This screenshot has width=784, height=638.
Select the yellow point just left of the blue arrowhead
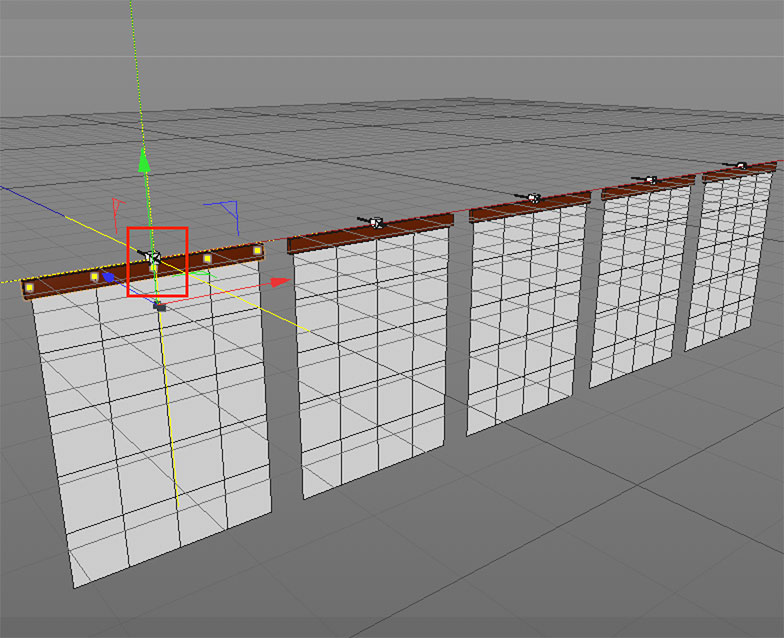[x=94, y=276]
